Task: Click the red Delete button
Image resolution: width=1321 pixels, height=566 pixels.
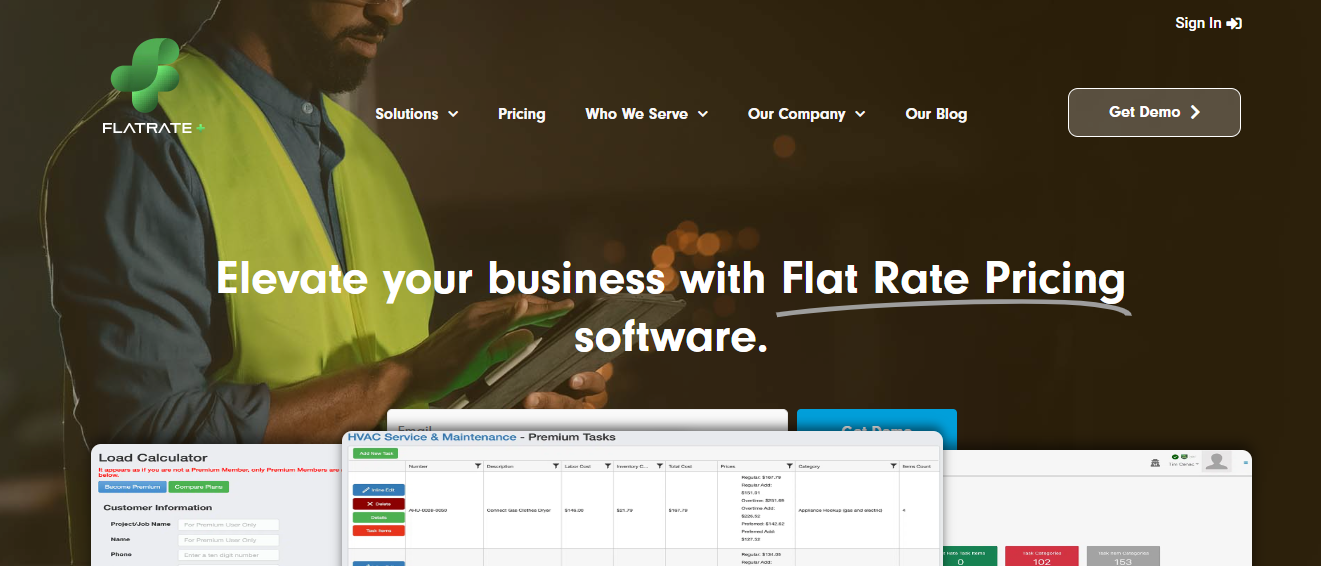Action: (x=378, y=504)
